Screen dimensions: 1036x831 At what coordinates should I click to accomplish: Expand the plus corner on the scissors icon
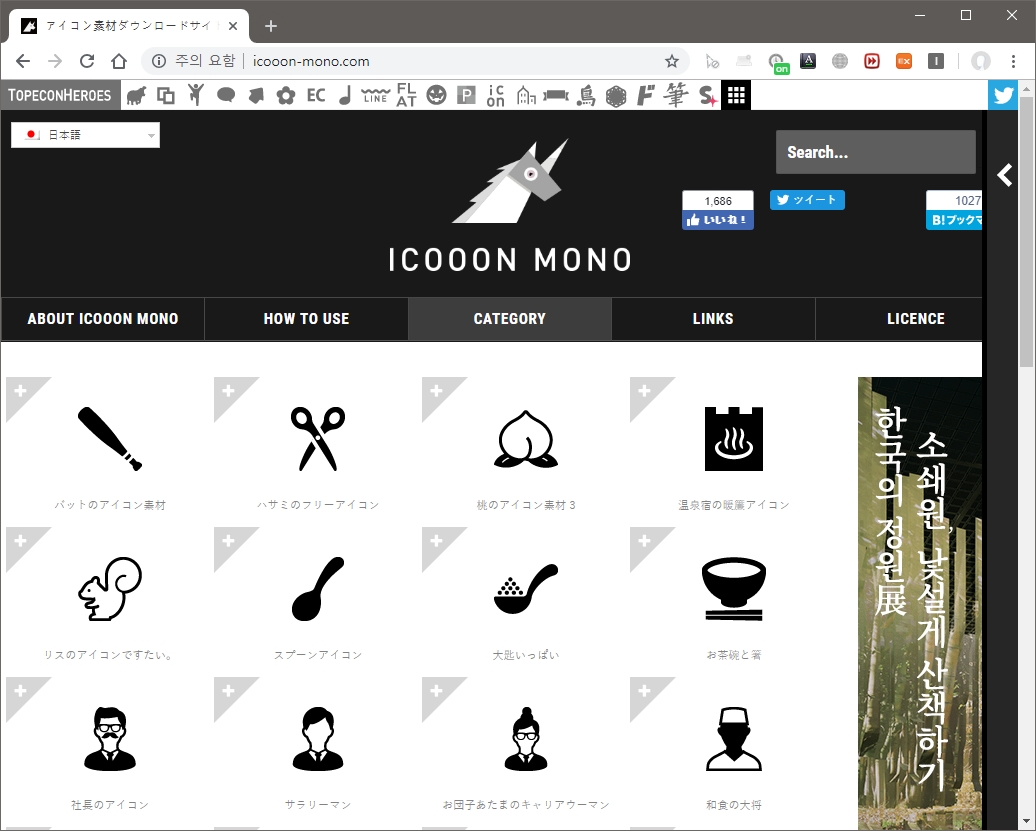click(228, 390)
